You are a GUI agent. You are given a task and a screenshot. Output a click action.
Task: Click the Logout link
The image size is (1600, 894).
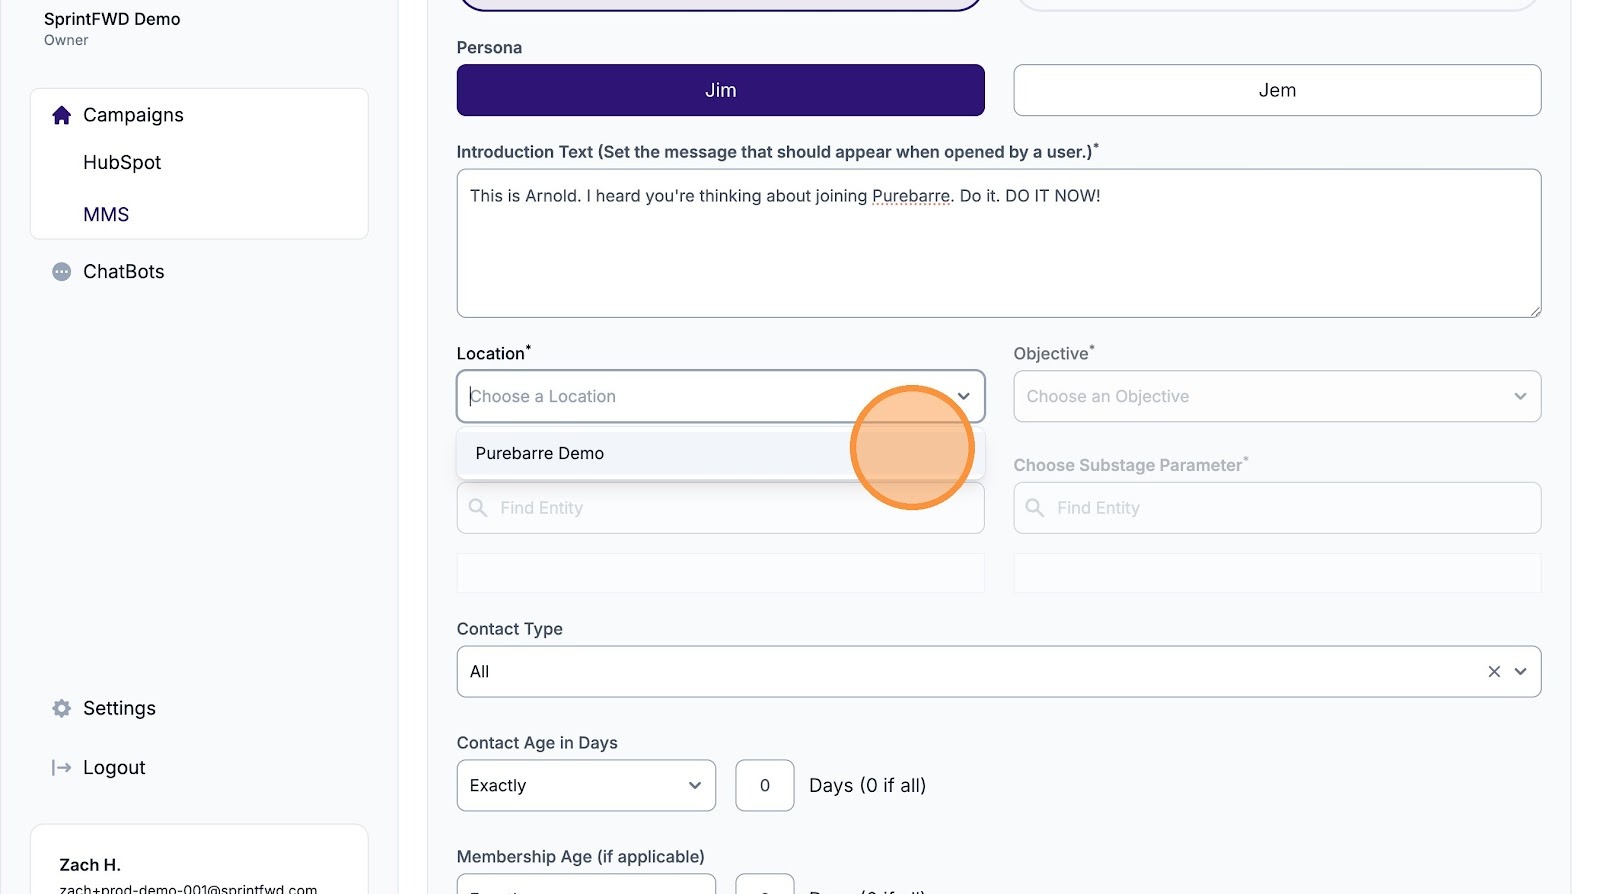[114, 768]
